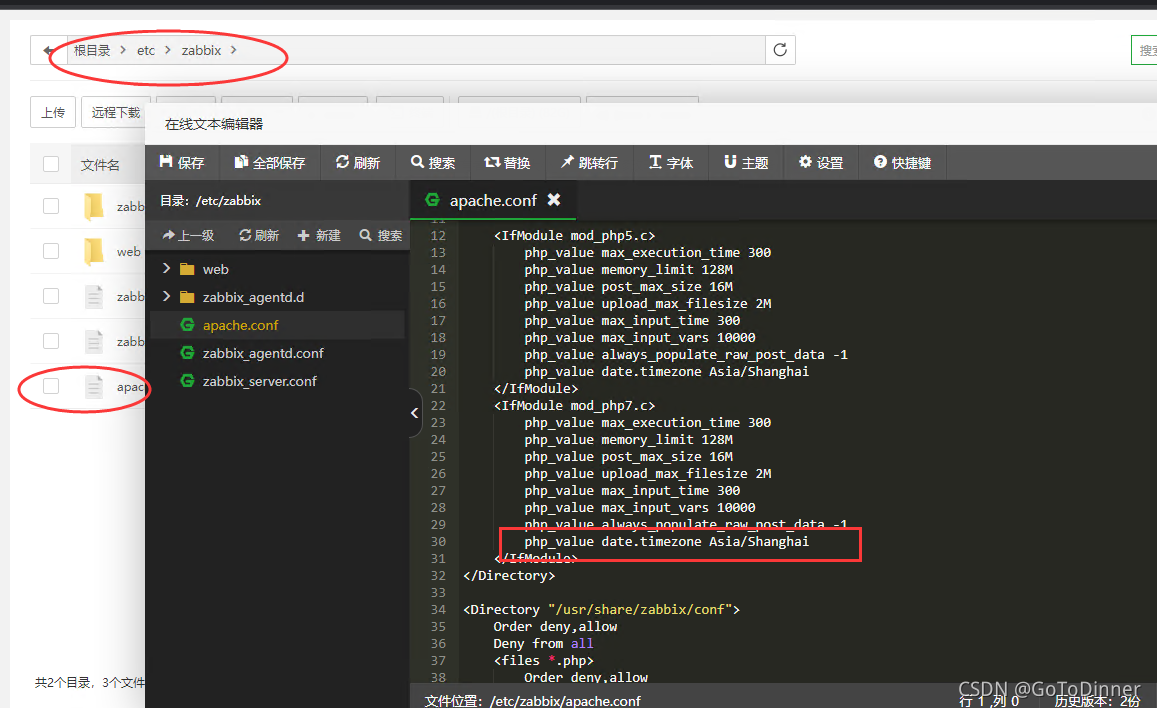The image size is (1157, 708).
Task: Open 搜索 in the editor toolbar
Action: point(433,162)
